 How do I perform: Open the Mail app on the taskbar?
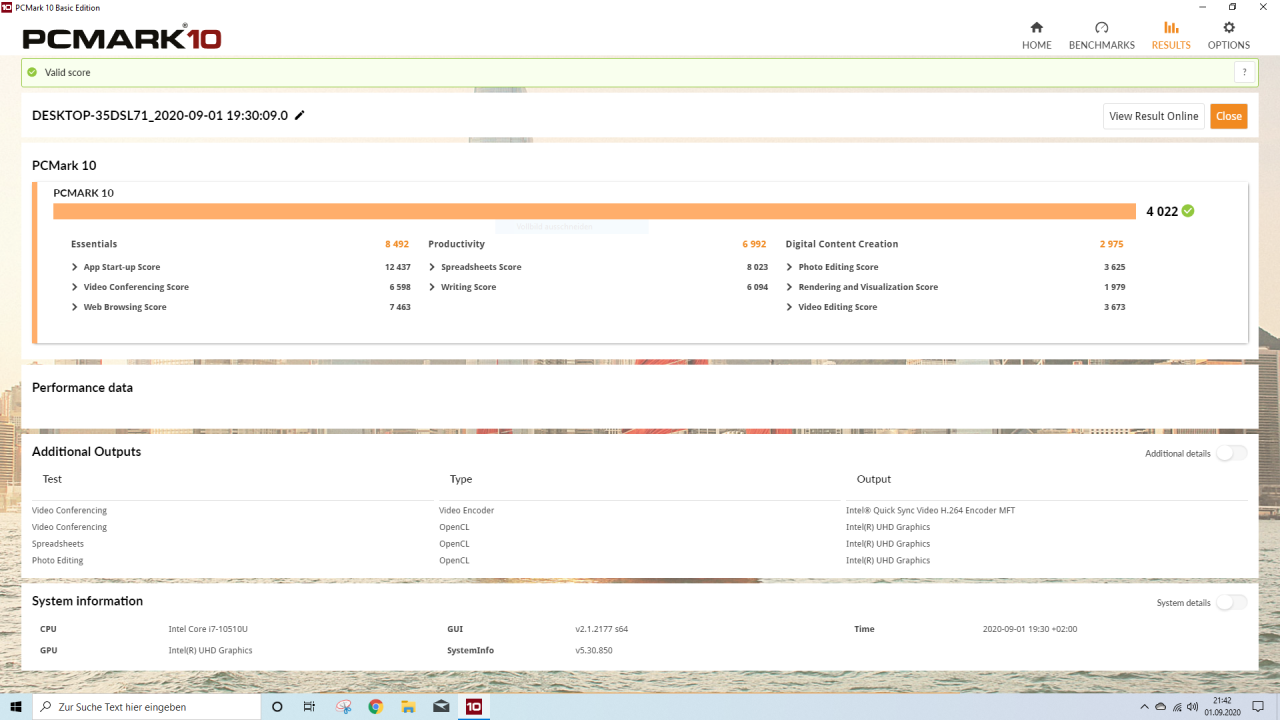[x=441, y=707]
